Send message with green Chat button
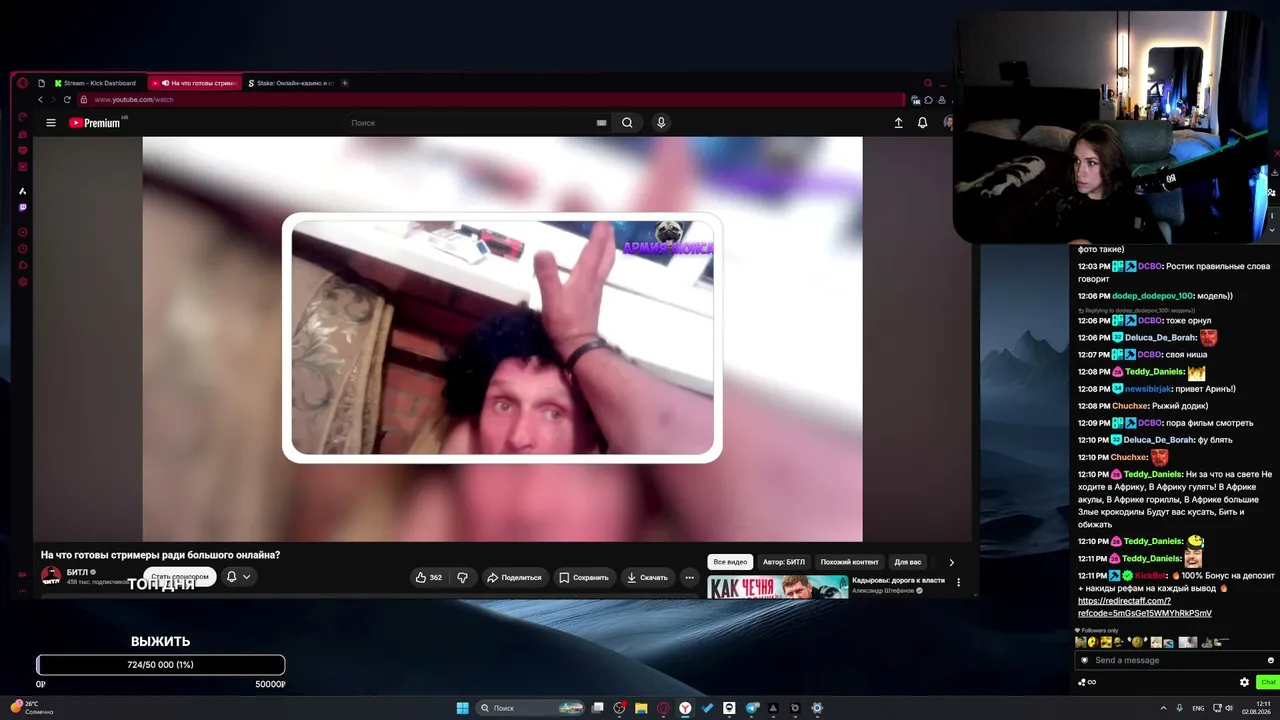The width and height of the screenshot is (1280, 720). click(x=1267, y=682)
